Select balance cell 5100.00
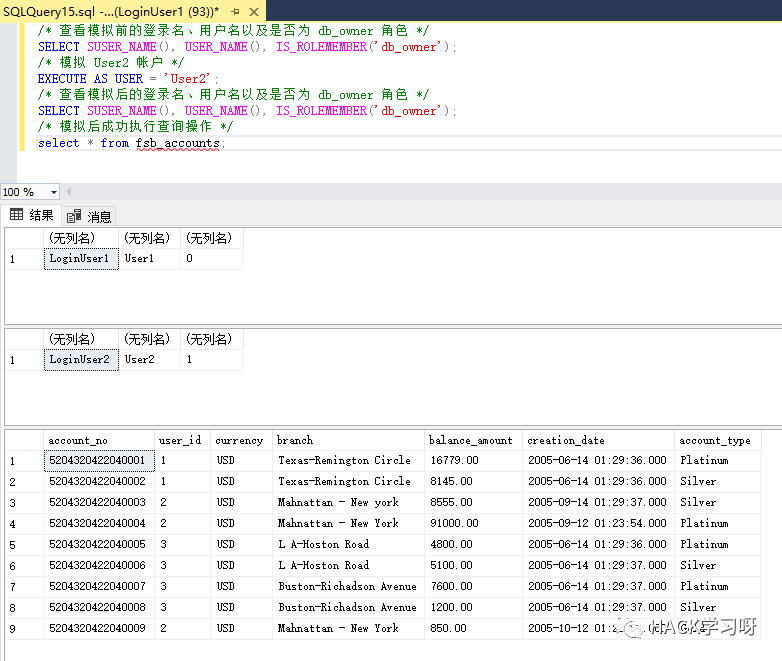 (x=473, y=565)
